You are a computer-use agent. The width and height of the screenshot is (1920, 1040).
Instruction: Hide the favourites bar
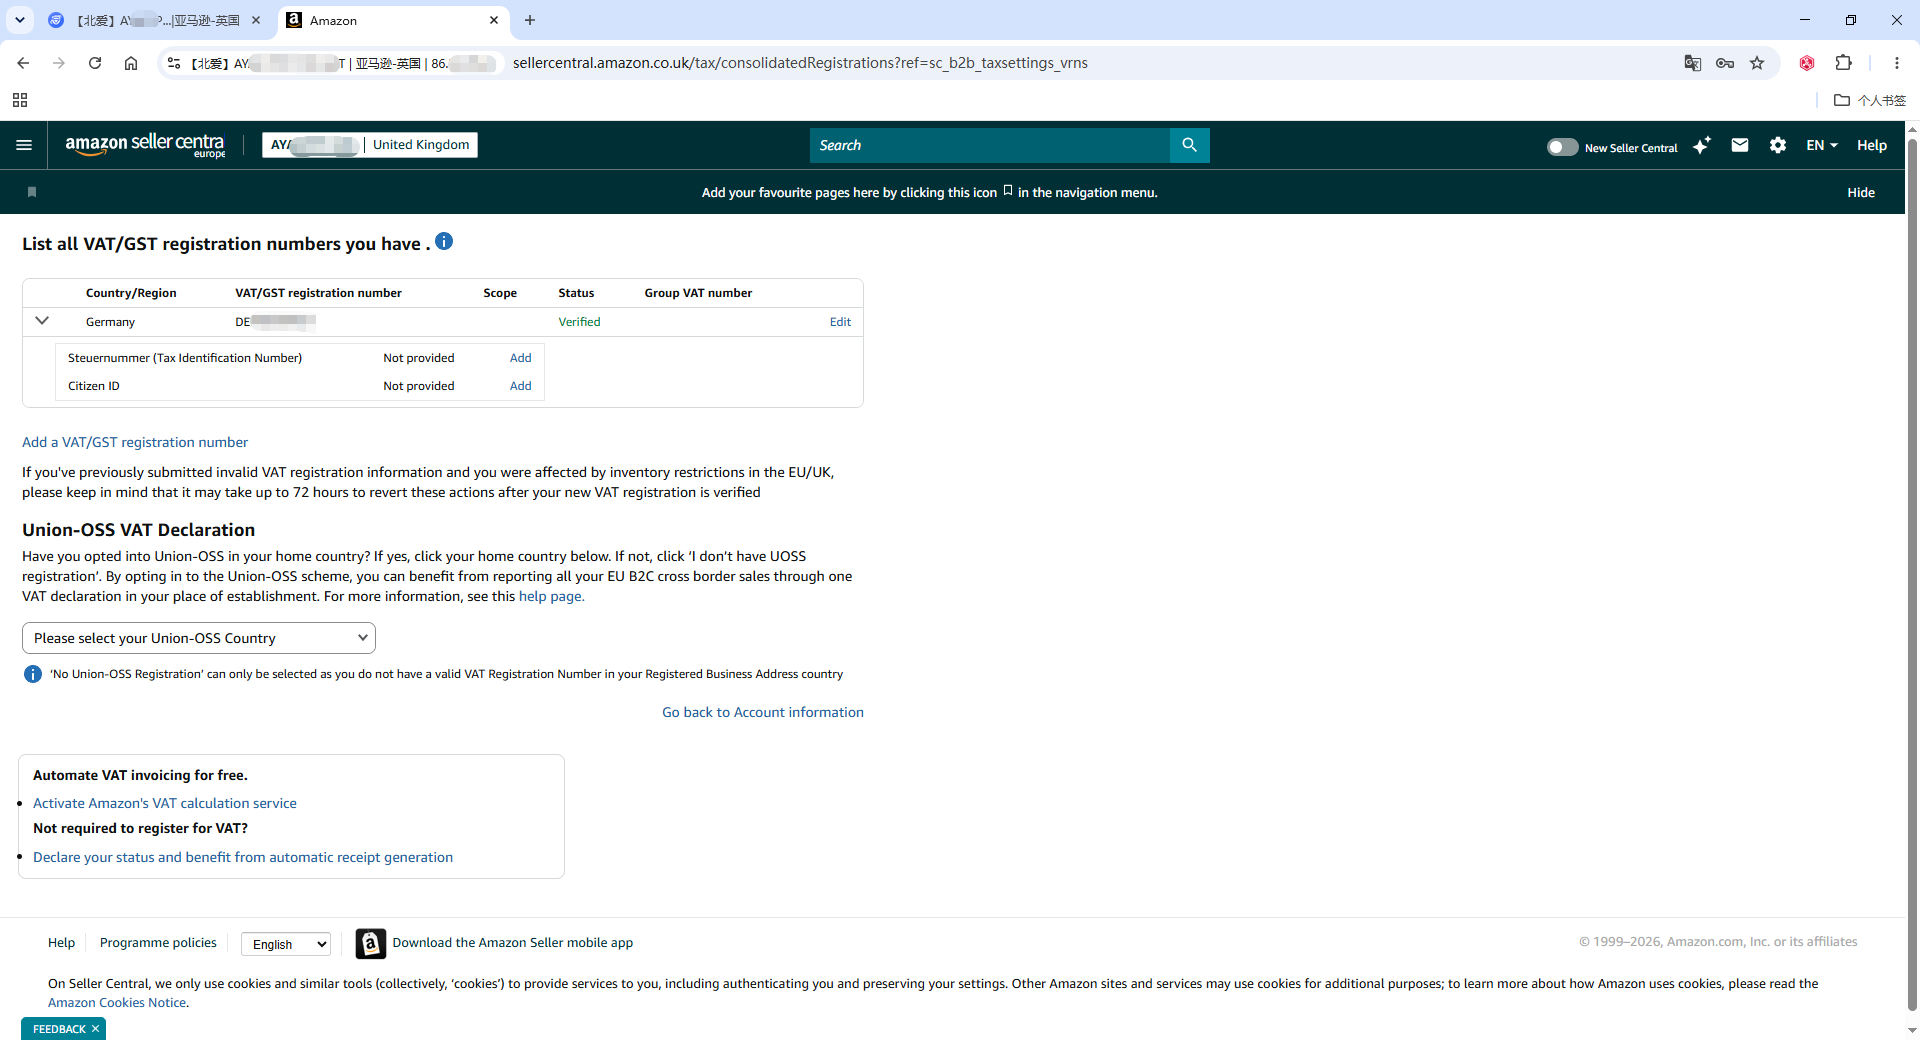(1861, 192)
